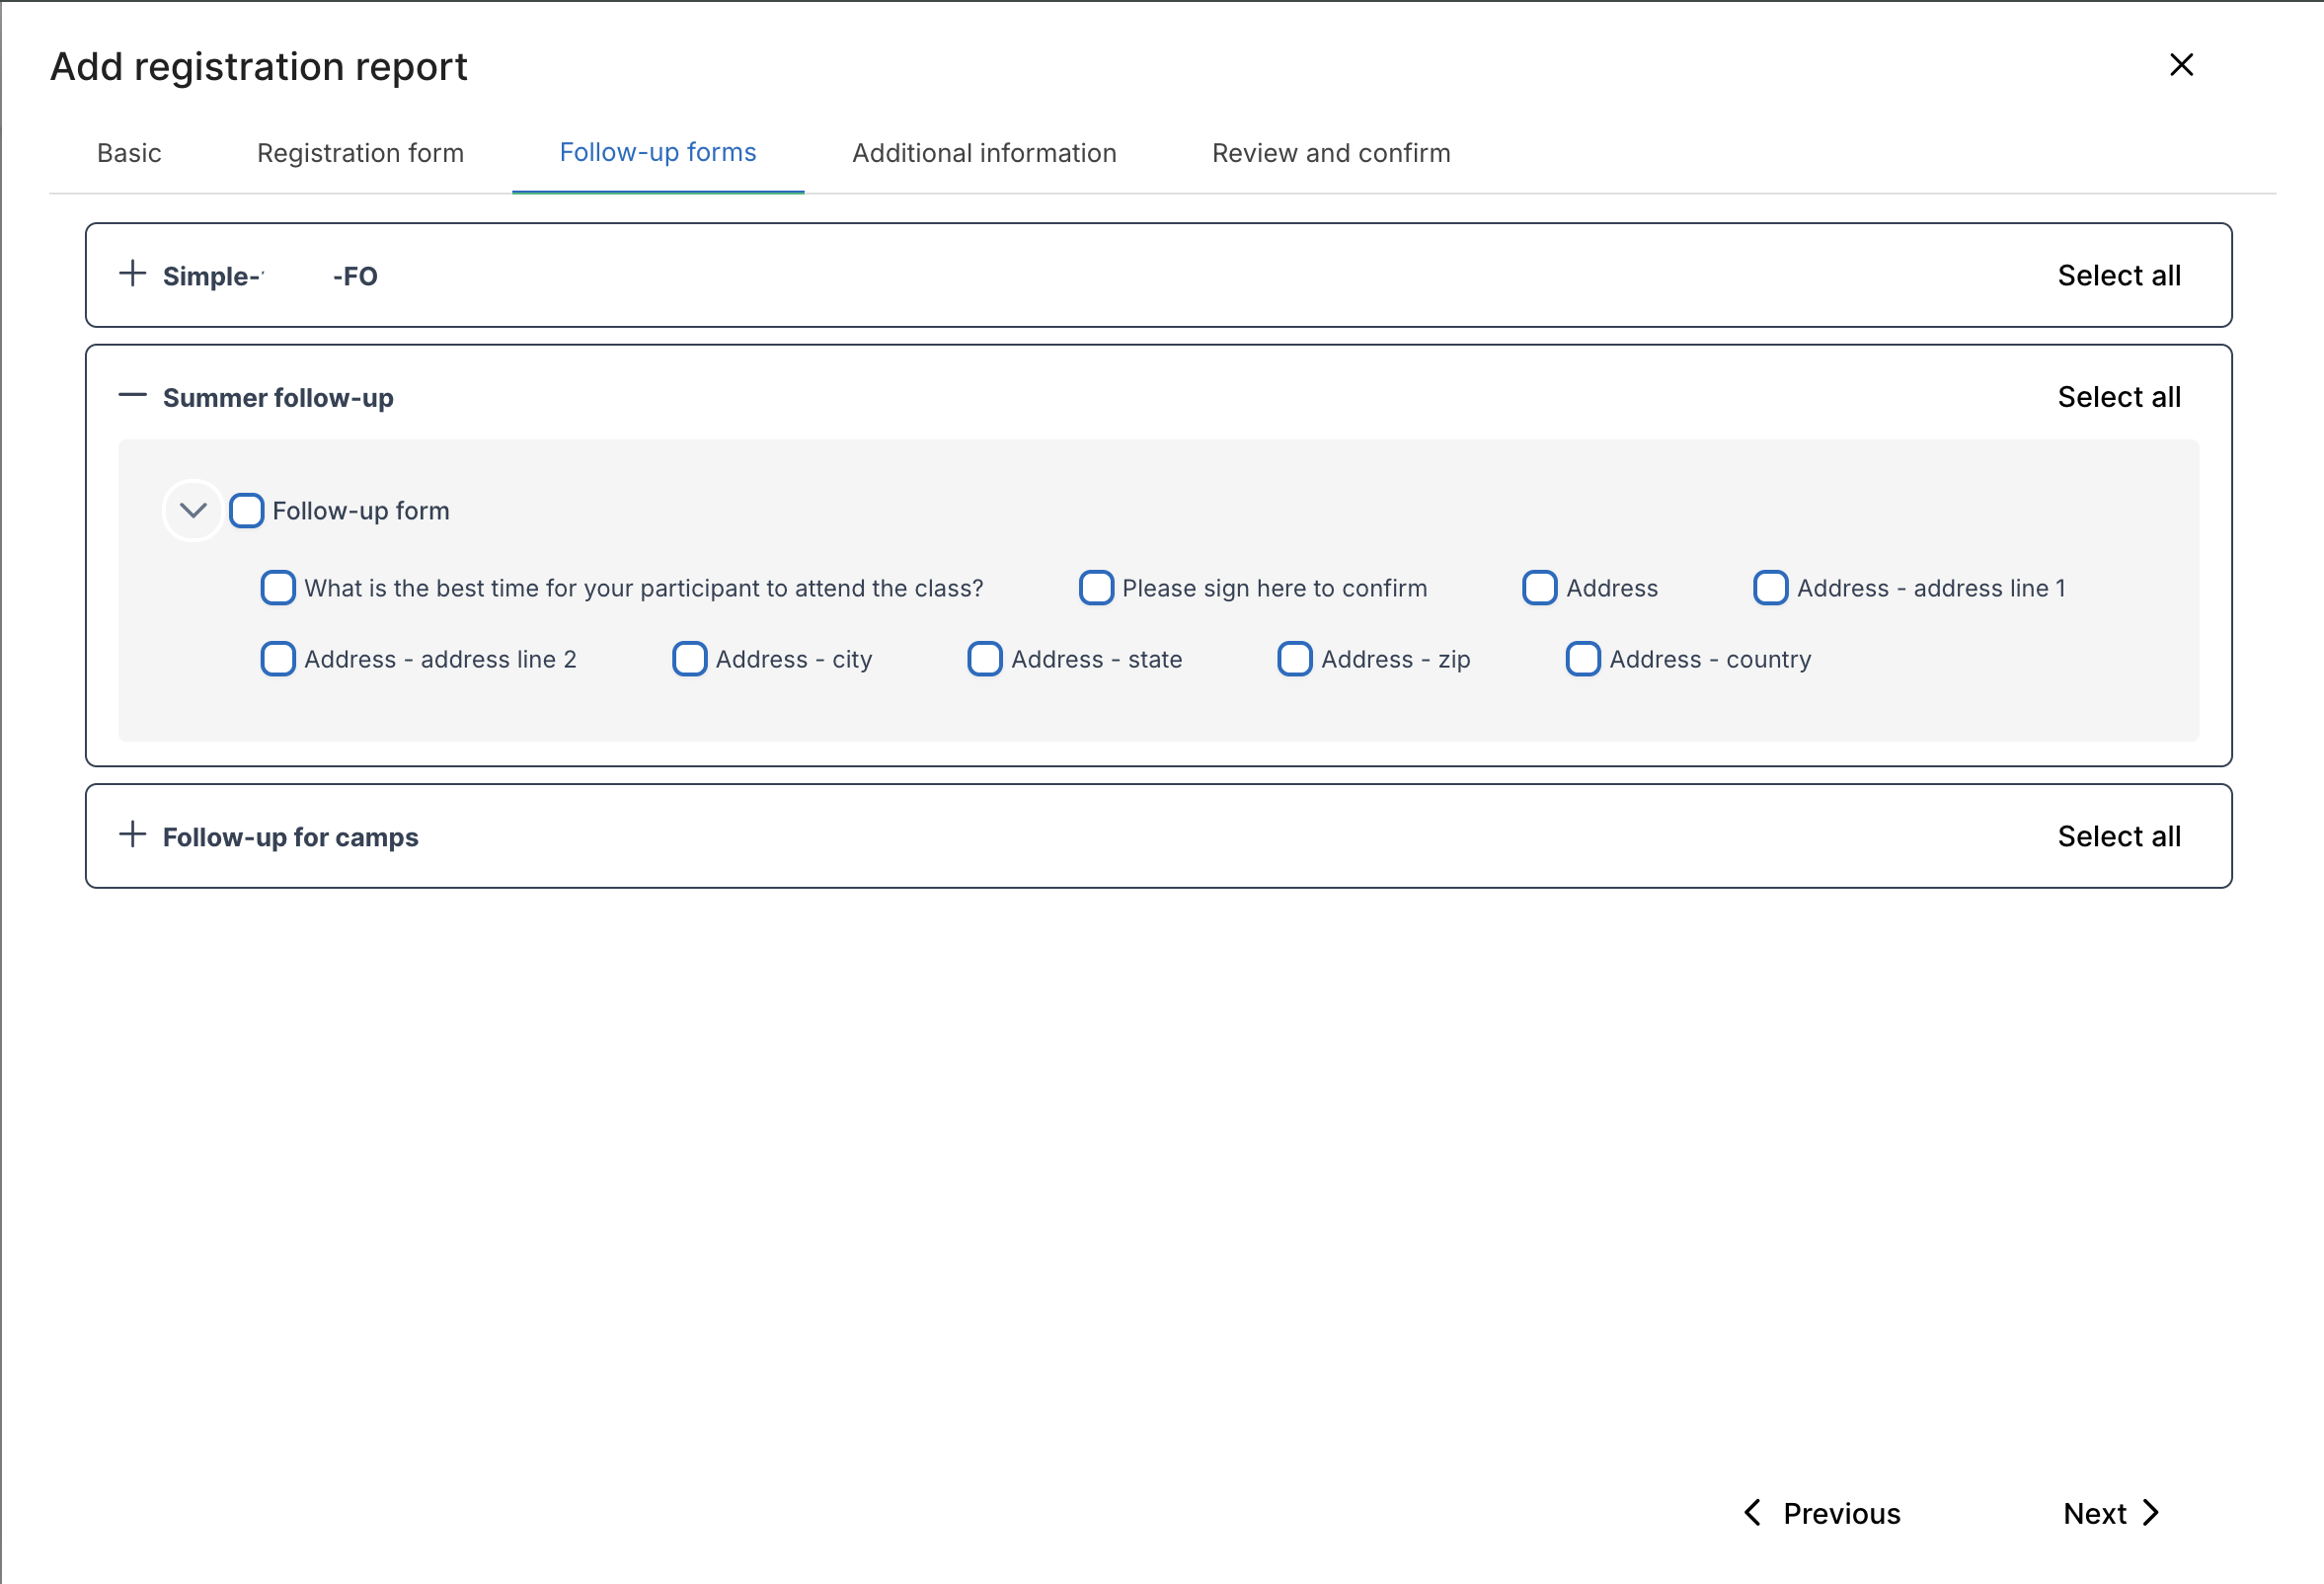Click the right arrow next to Next
The width and height of the screenshot is (2324, 1584).
(x=2152, y=1513)
